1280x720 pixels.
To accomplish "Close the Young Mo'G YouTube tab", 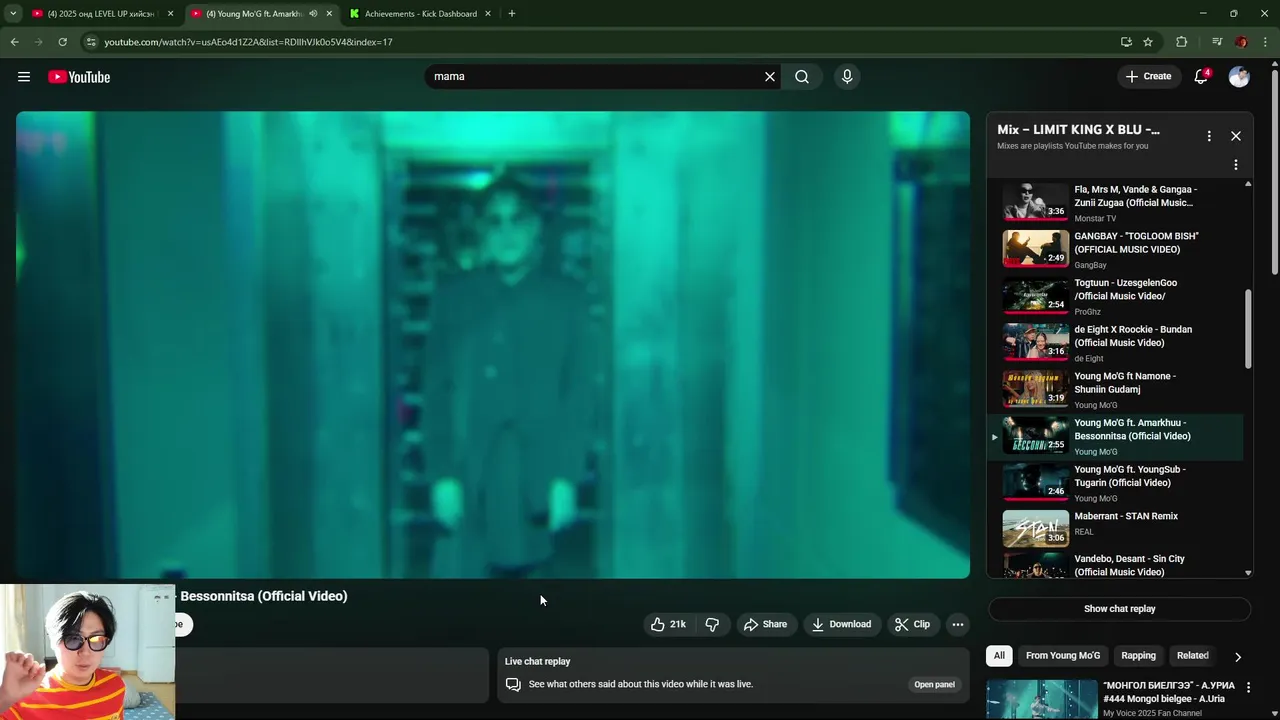I will click(329, 14).
